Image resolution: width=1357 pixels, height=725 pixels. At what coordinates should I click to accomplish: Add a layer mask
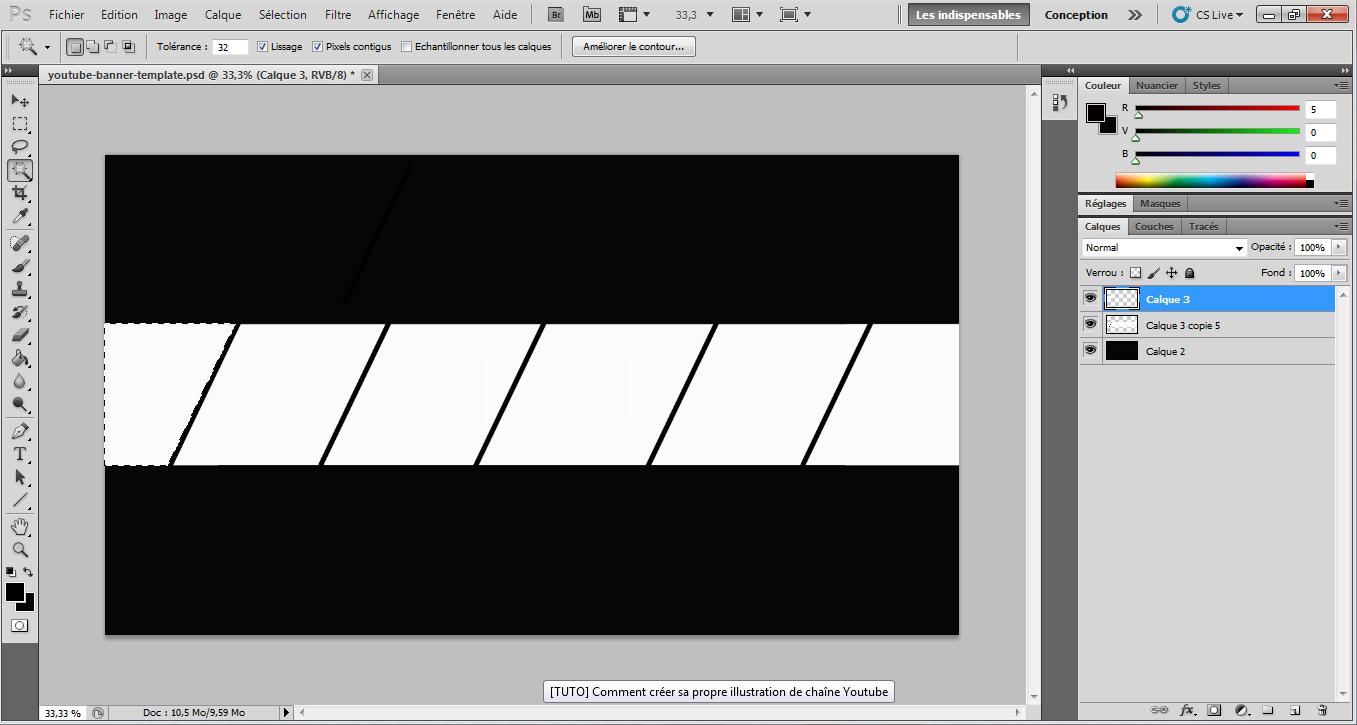coord(1214,710)
